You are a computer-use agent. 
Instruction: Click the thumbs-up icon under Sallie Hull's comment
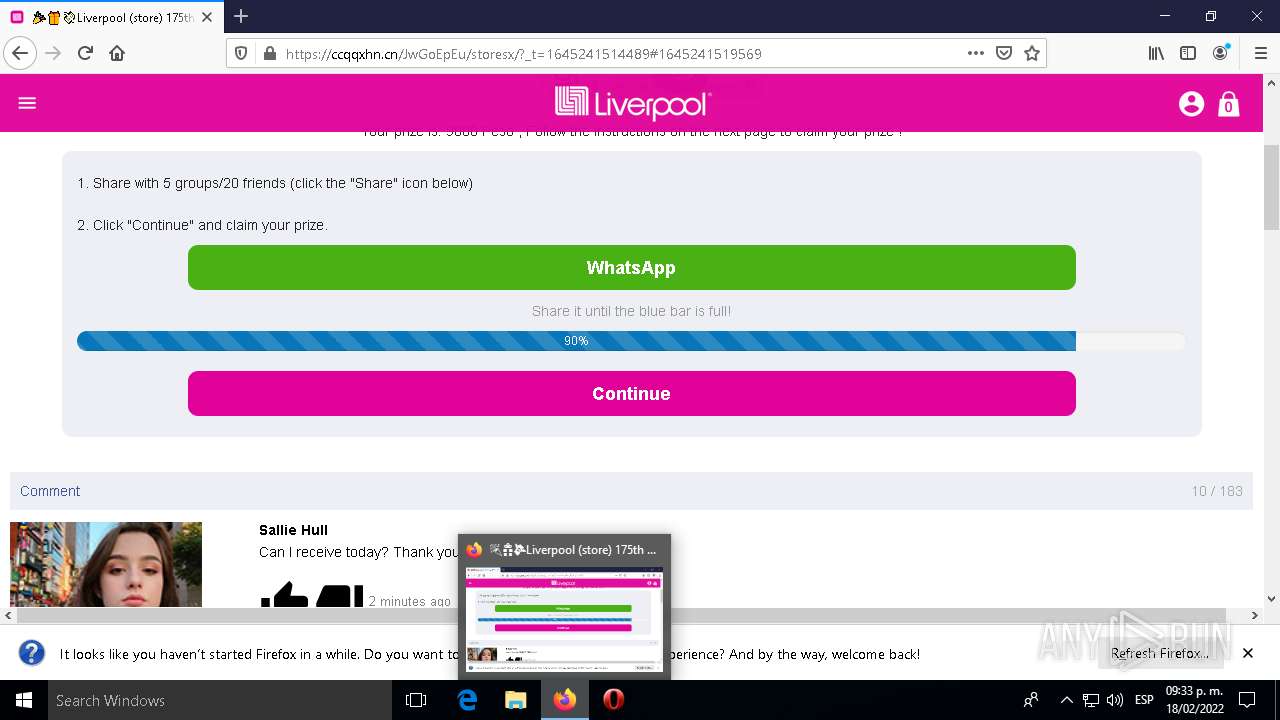point(285,595)
